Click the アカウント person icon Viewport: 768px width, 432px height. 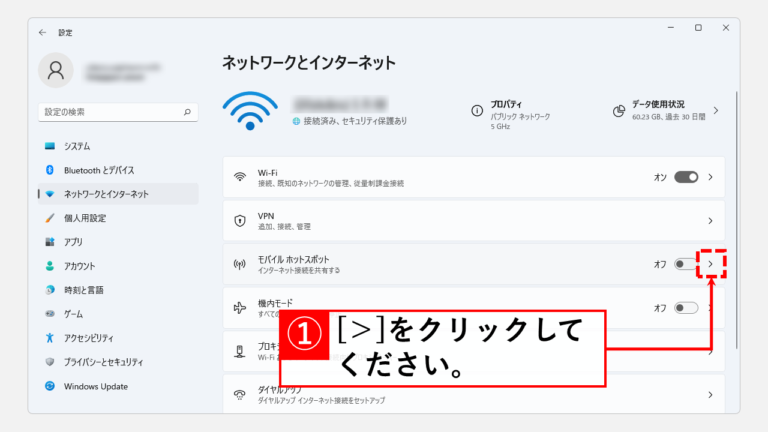coord(50,266)
